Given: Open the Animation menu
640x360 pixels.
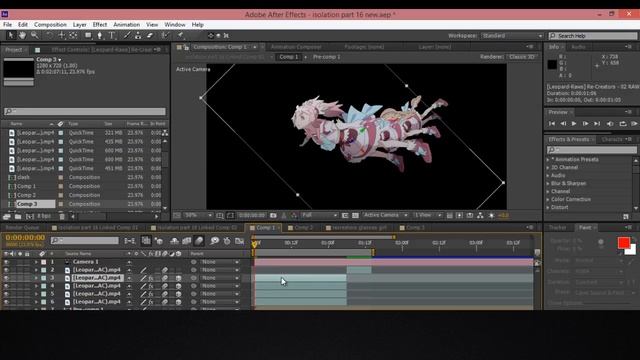Looking at the screenshot, I should click(x=127, y=24).
